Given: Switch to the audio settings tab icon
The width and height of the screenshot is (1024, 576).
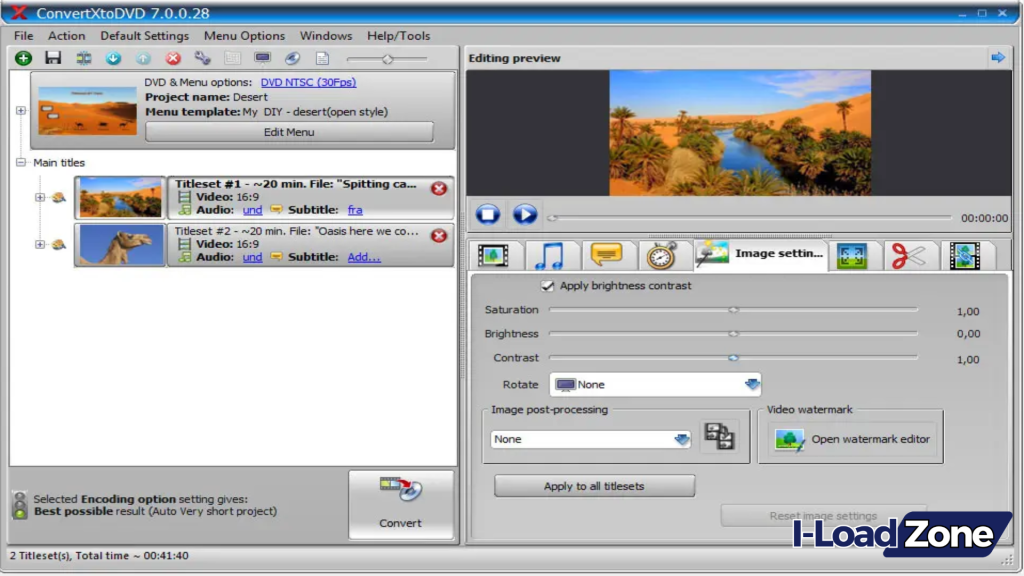Looking at the screenshot, I should point(551,256).
